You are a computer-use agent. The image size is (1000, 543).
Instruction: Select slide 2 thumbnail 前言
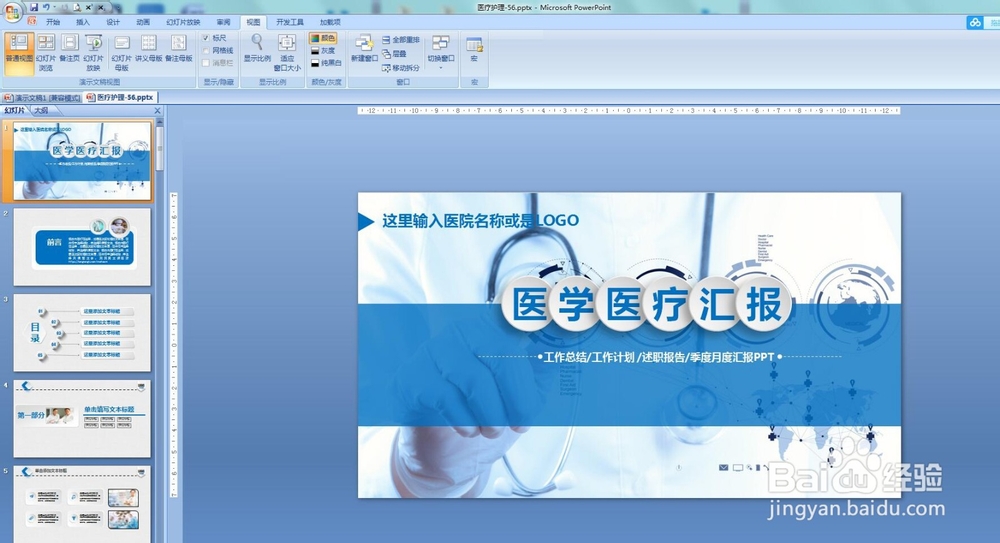[82, 247]
